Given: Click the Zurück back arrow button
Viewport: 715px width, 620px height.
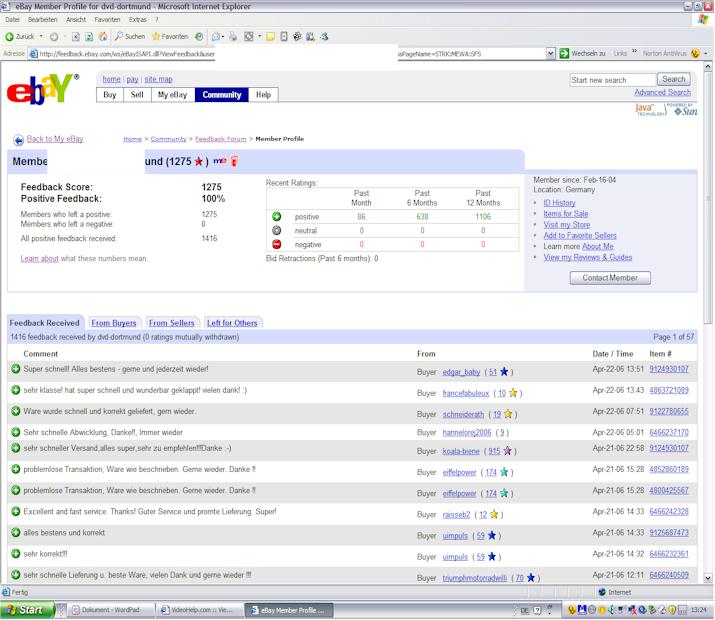Looking at the screenshot, I should [19, 37].
